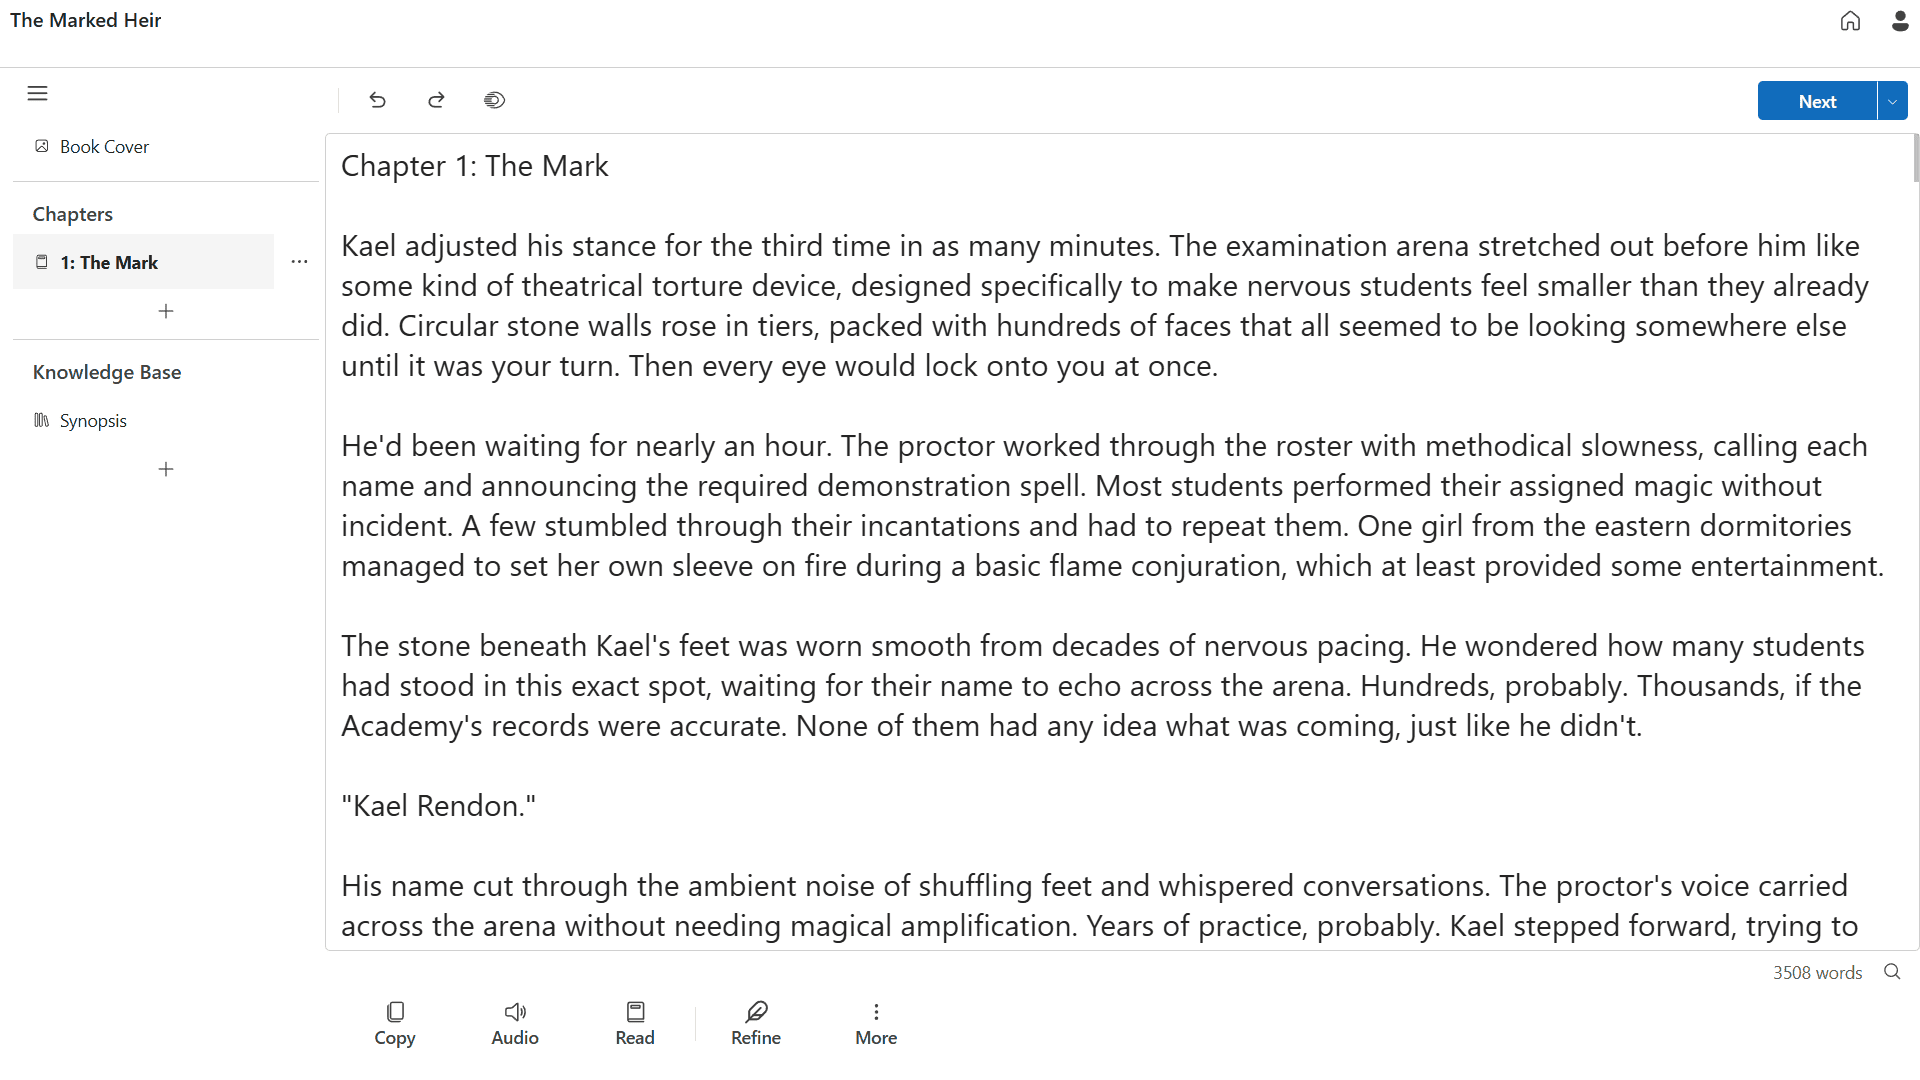
Task: Toggle the hamburger sidebar menu
Action: click(x=38, y=94)
